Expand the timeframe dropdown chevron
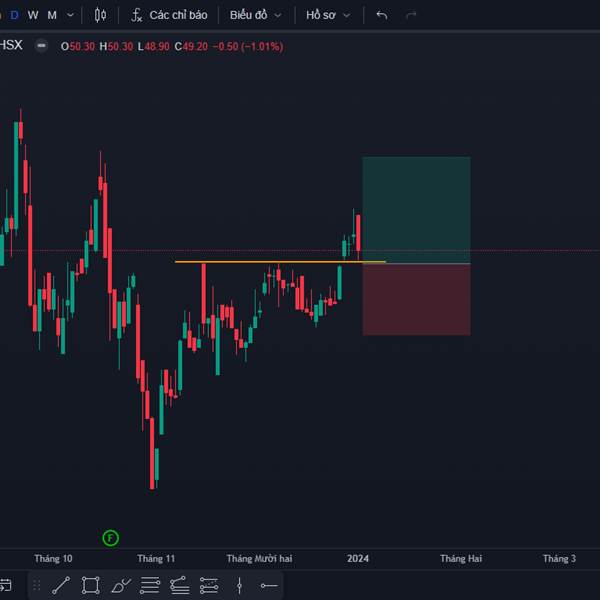Image resolution: width=600 pixels, height=600 pixels. point(70,15)
